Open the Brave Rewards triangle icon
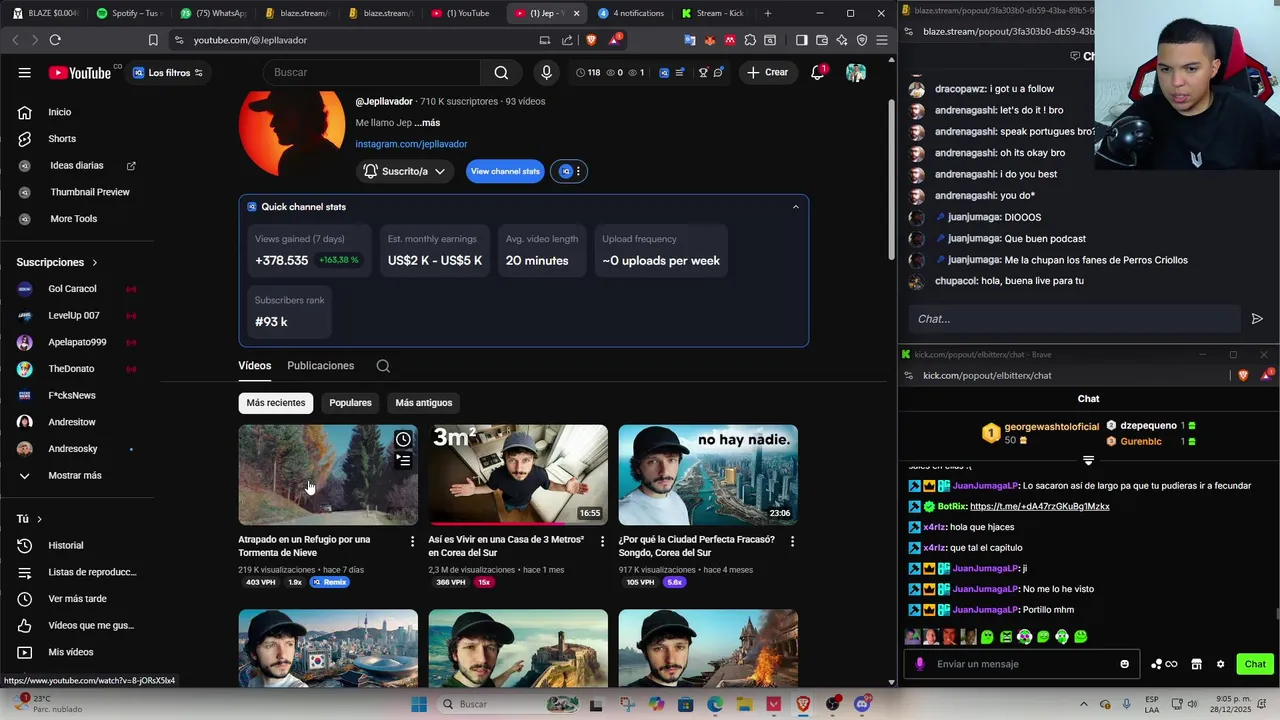This screenshot has width=1280, height=720. [x=614, y=40]
